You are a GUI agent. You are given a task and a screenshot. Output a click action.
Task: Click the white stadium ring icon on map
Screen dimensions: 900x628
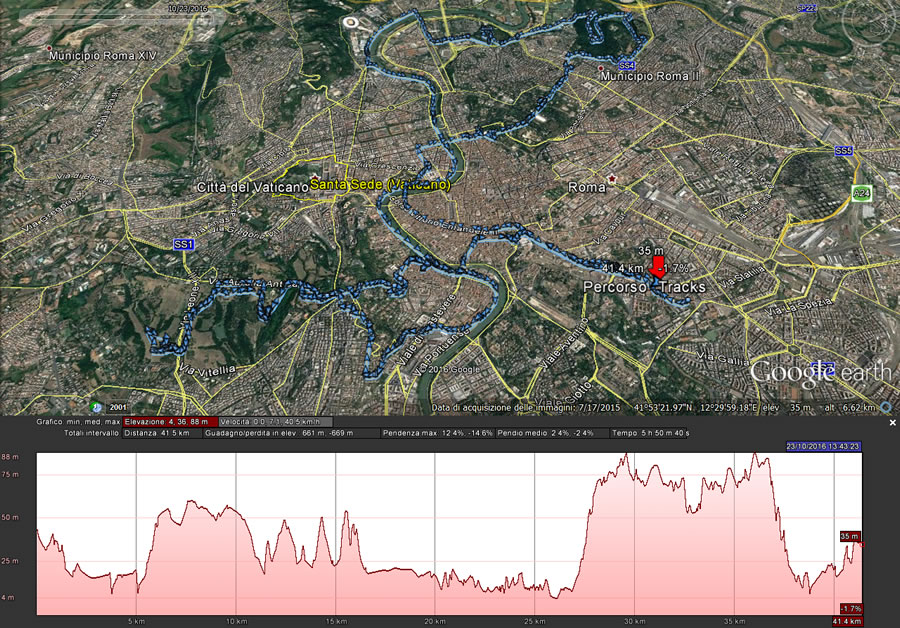click(x=351, y=21)
